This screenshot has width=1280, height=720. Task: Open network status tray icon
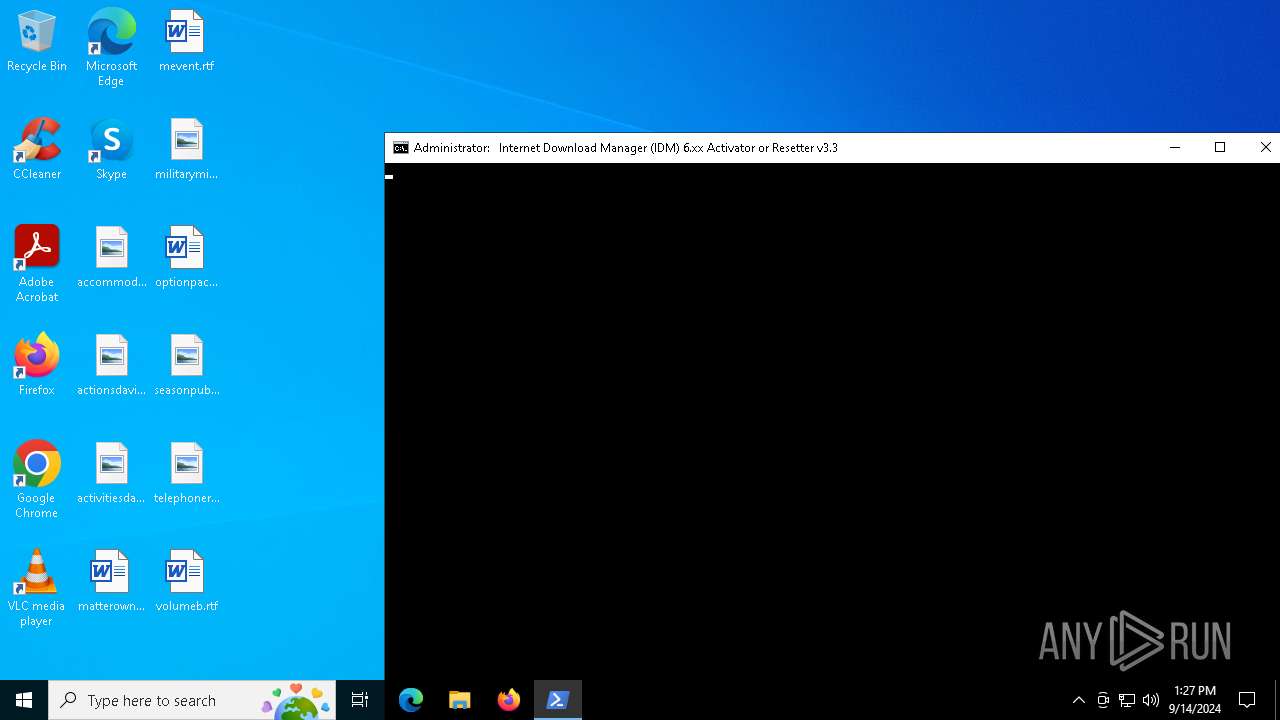[1127, 700]
